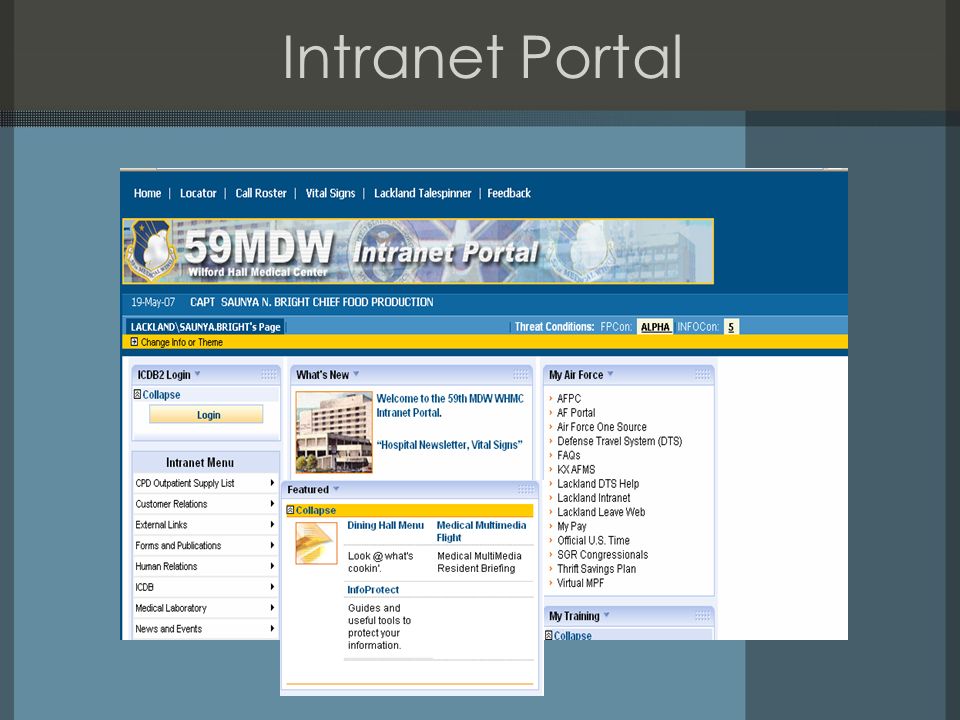Click the orange document icon in Featured
The height and width of the screenshot is (720, 960).
pyautogui.click(x=317, y=543)
